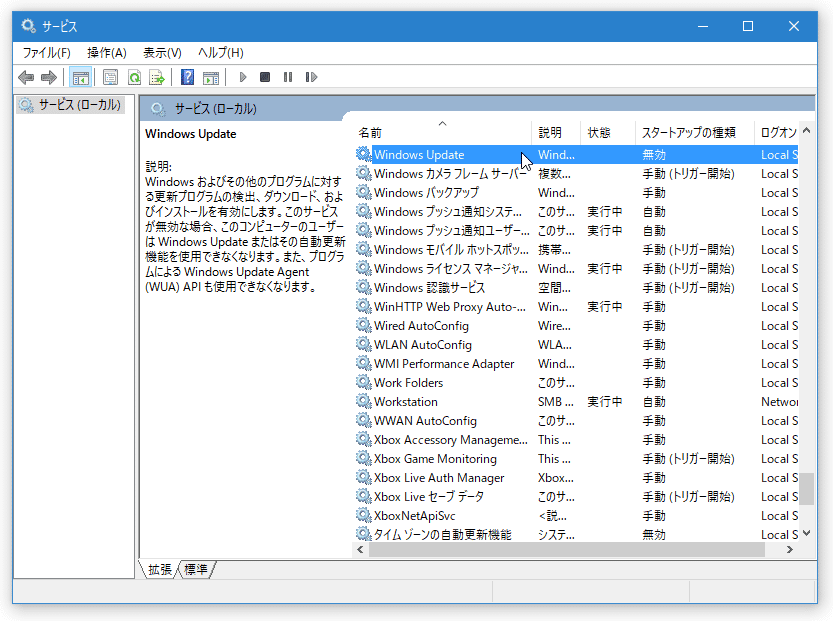
Task: Click the gear icon beside XboxNetApiSvc
Action: point(364,515)
